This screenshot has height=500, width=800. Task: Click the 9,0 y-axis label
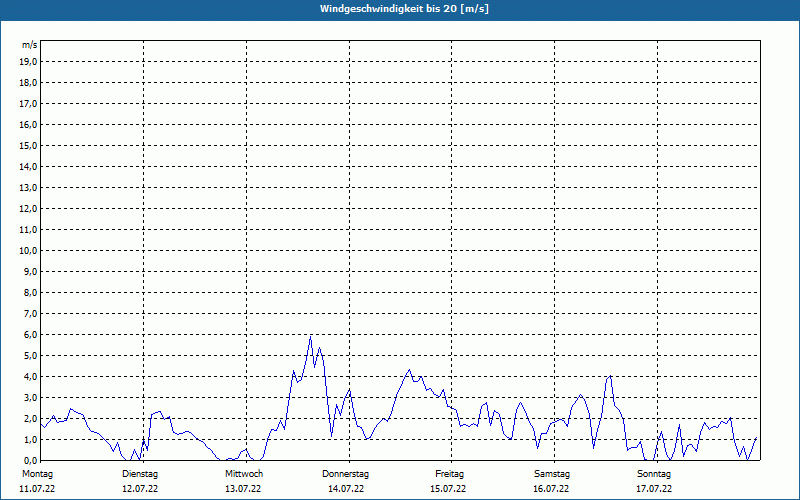[x=30, y=271]
